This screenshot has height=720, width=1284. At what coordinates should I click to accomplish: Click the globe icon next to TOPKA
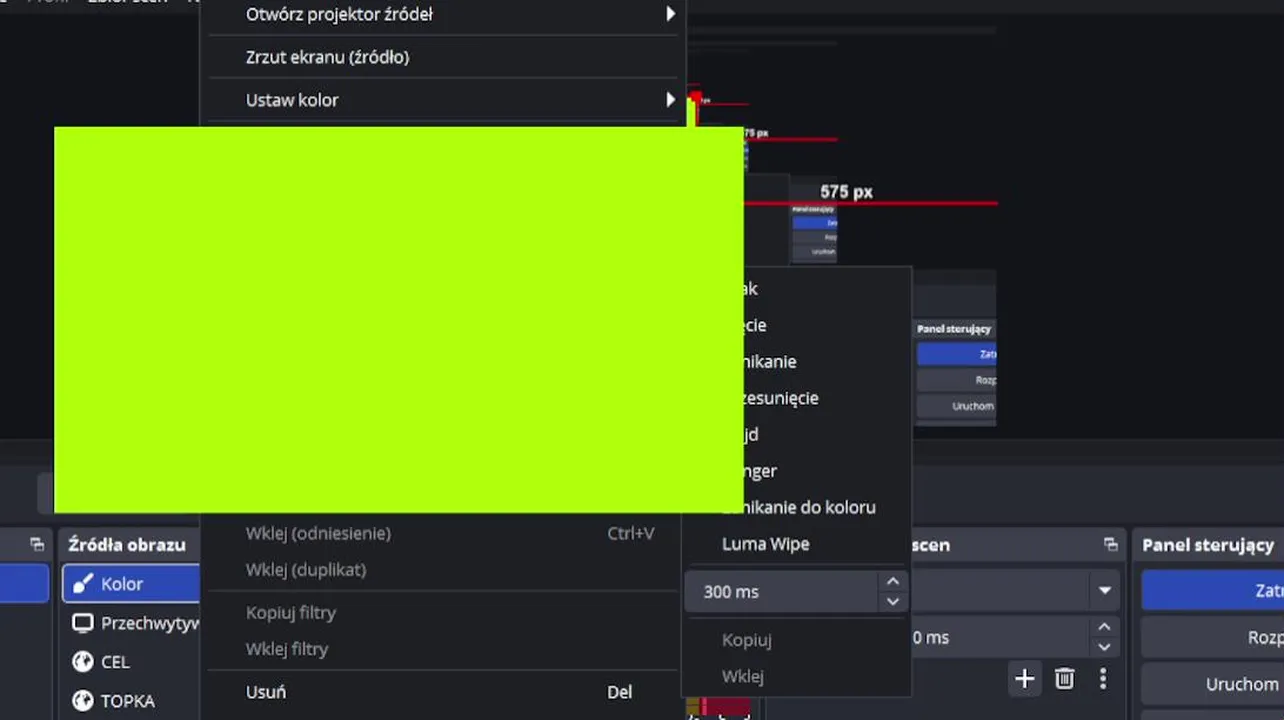pyautogui.click(x=83, y=701)
